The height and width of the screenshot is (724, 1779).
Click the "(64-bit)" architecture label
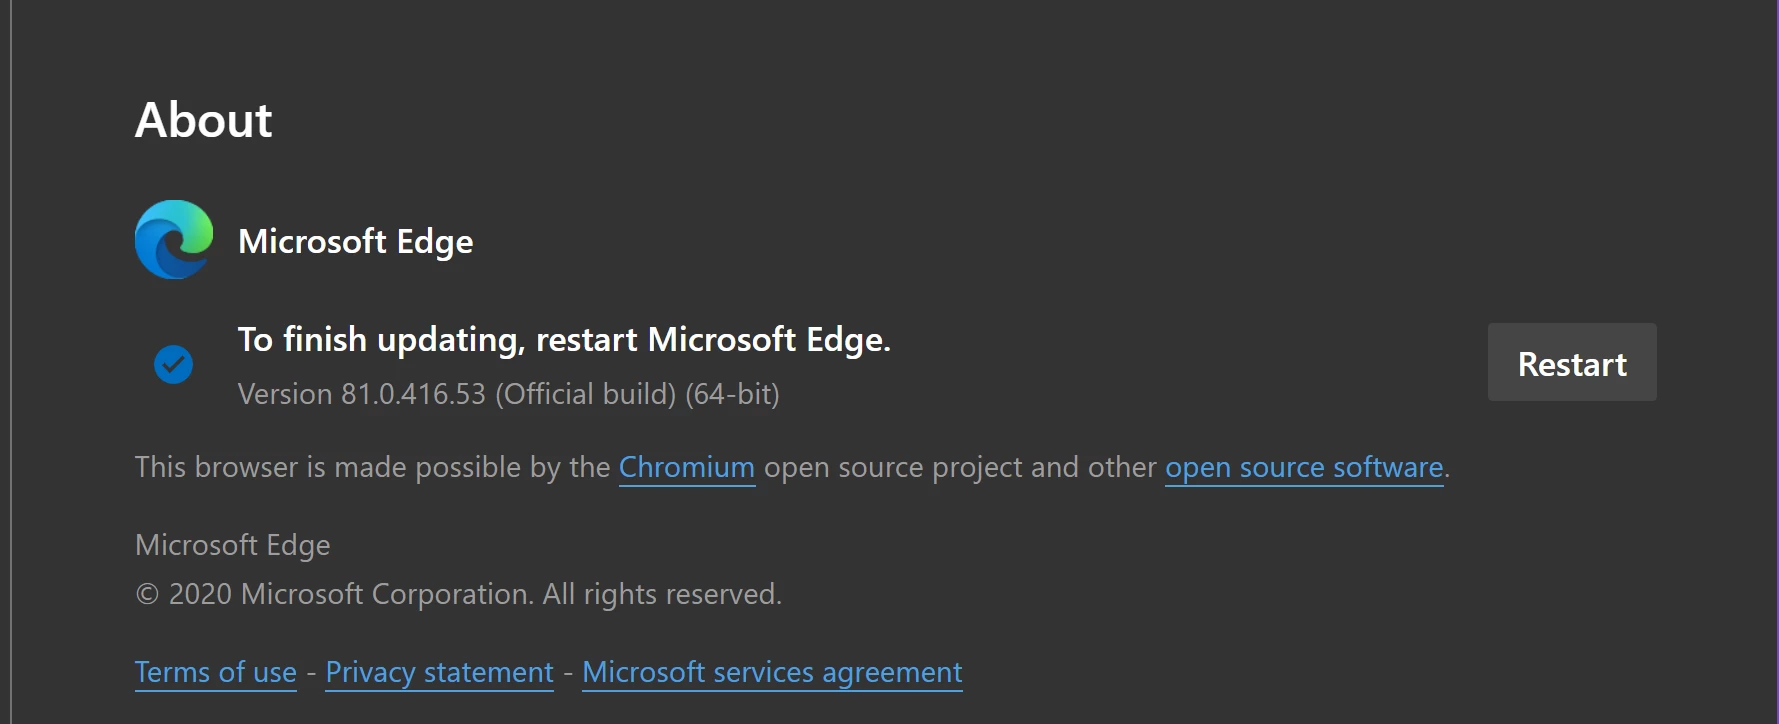[x=732, y=394]
